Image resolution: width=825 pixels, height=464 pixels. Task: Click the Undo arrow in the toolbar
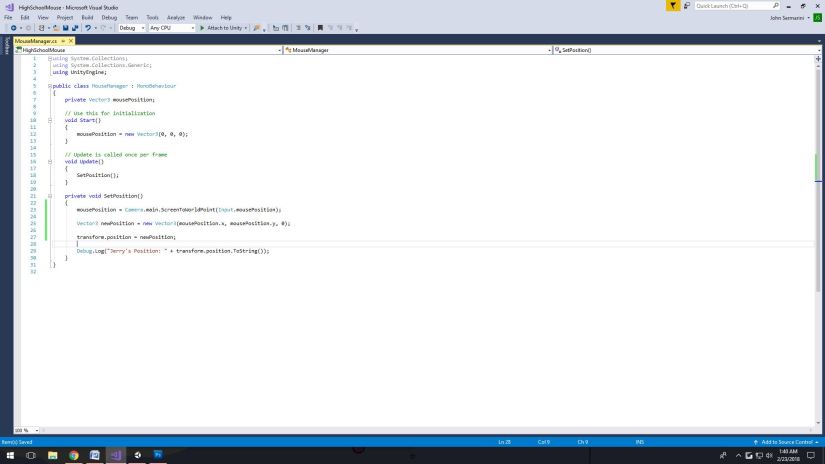89,28
